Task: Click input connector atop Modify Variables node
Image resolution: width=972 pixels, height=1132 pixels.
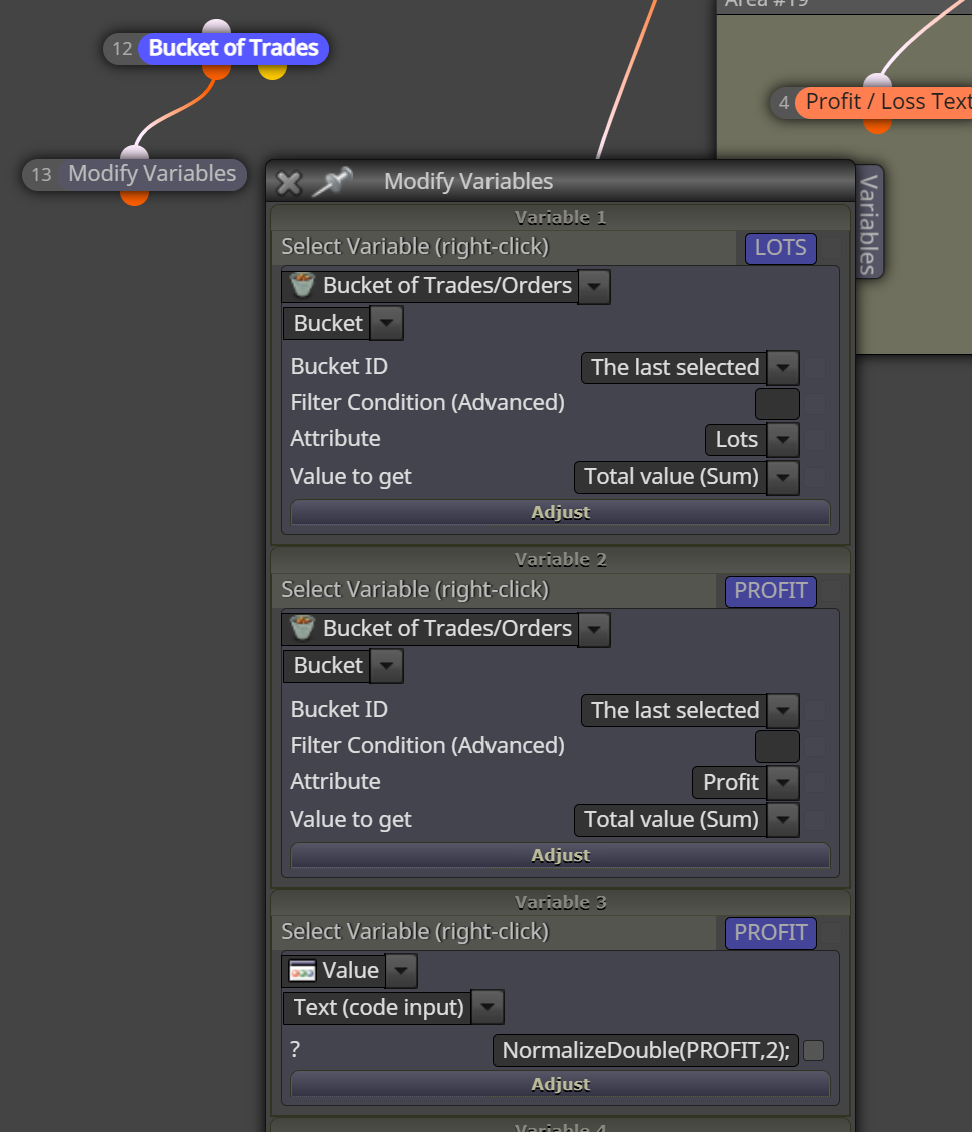Action: pyautogui.click(x=134, y=152)
